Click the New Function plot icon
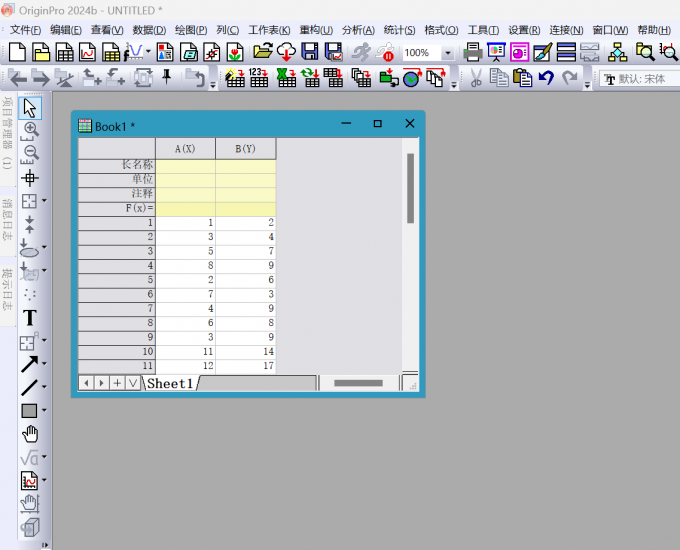The width and height of the screenshot is (680, 550). click(134, 52)
